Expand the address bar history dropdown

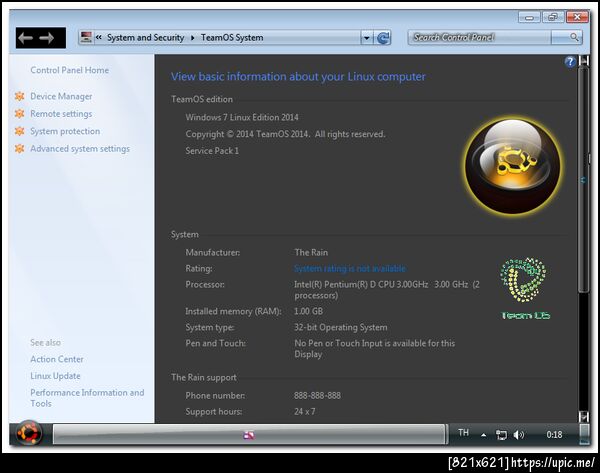[367, 38]
